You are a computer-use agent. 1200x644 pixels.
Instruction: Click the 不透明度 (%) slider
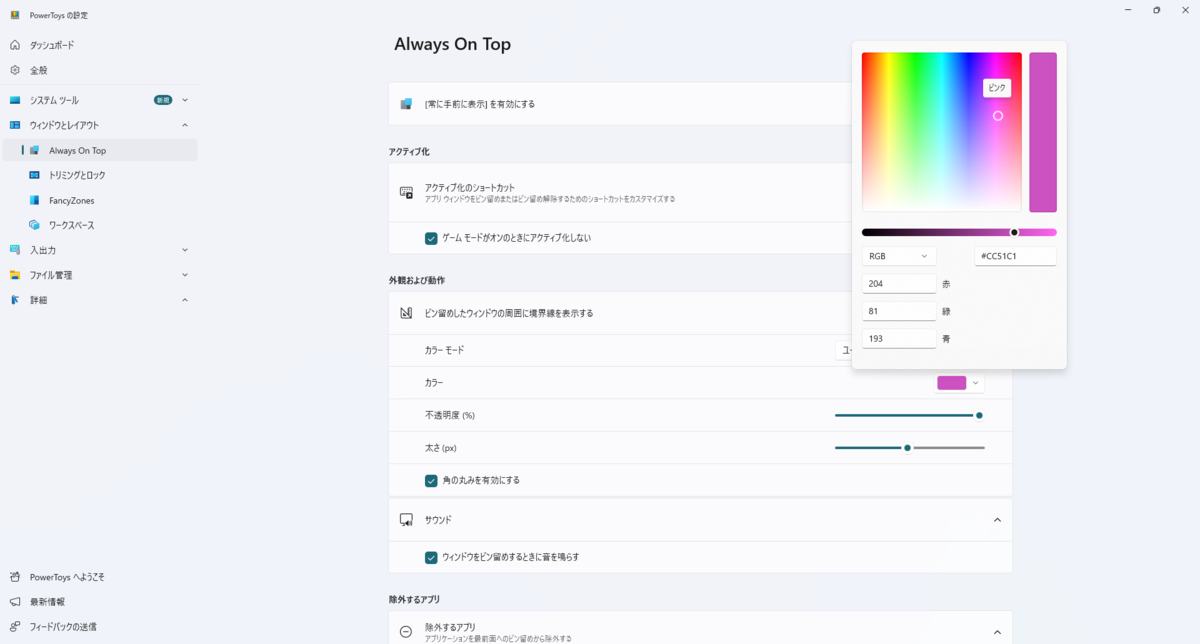click(x=910, y=415)
